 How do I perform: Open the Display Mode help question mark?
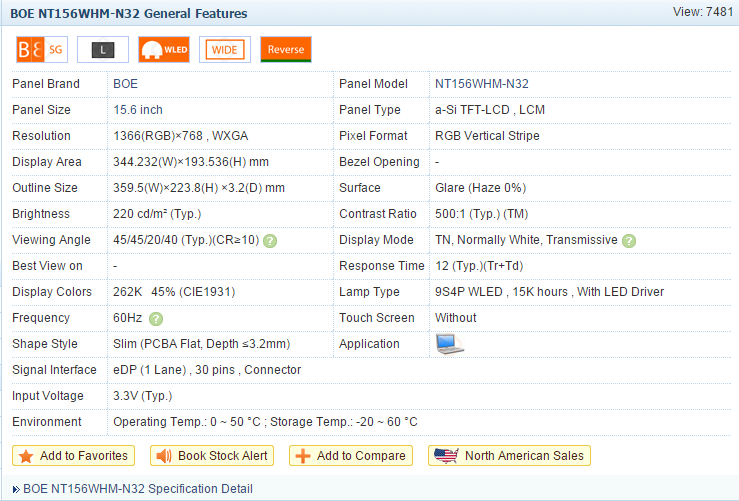(628, 241)
